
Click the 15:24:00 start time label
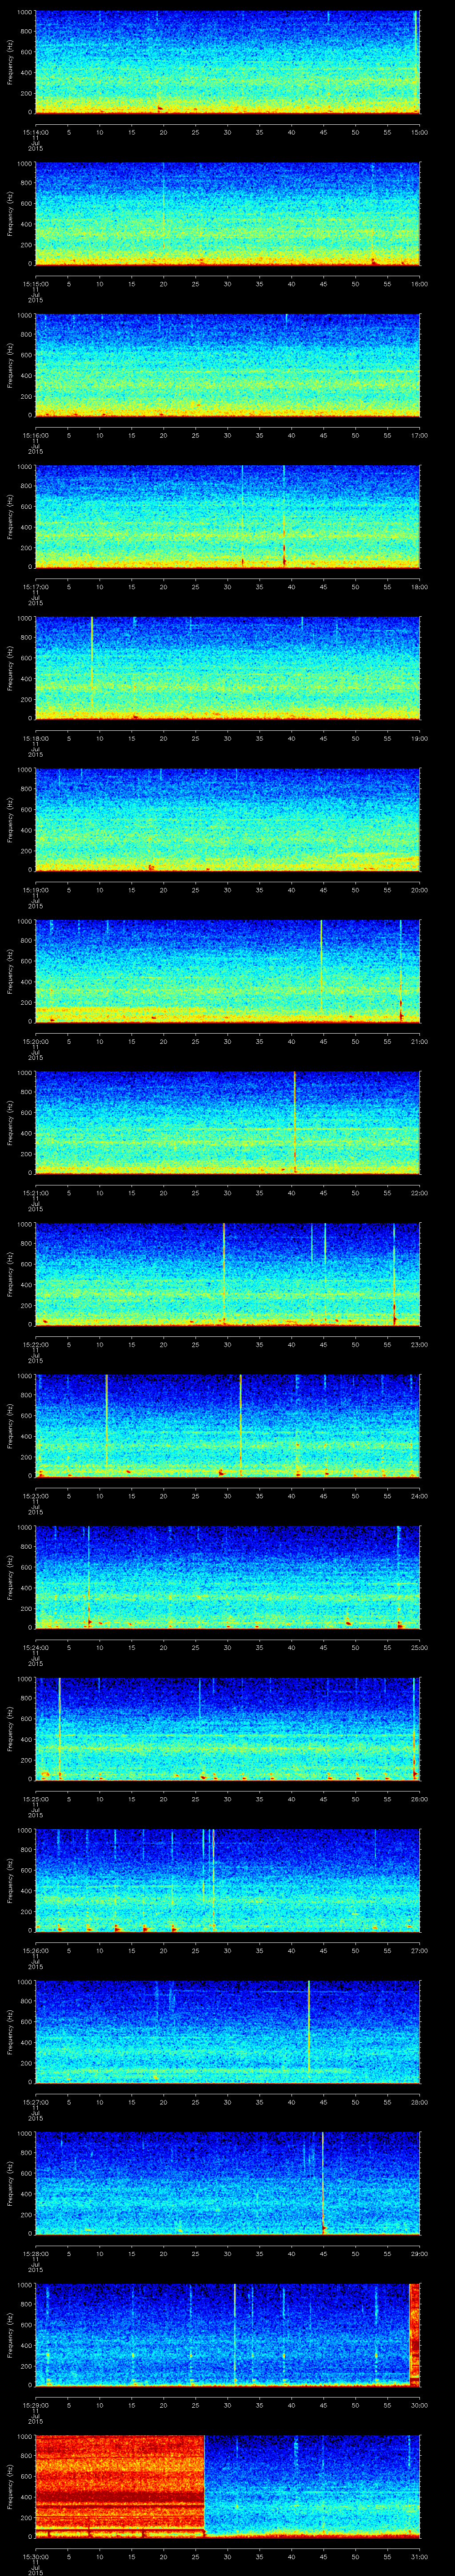[35, 1647]
